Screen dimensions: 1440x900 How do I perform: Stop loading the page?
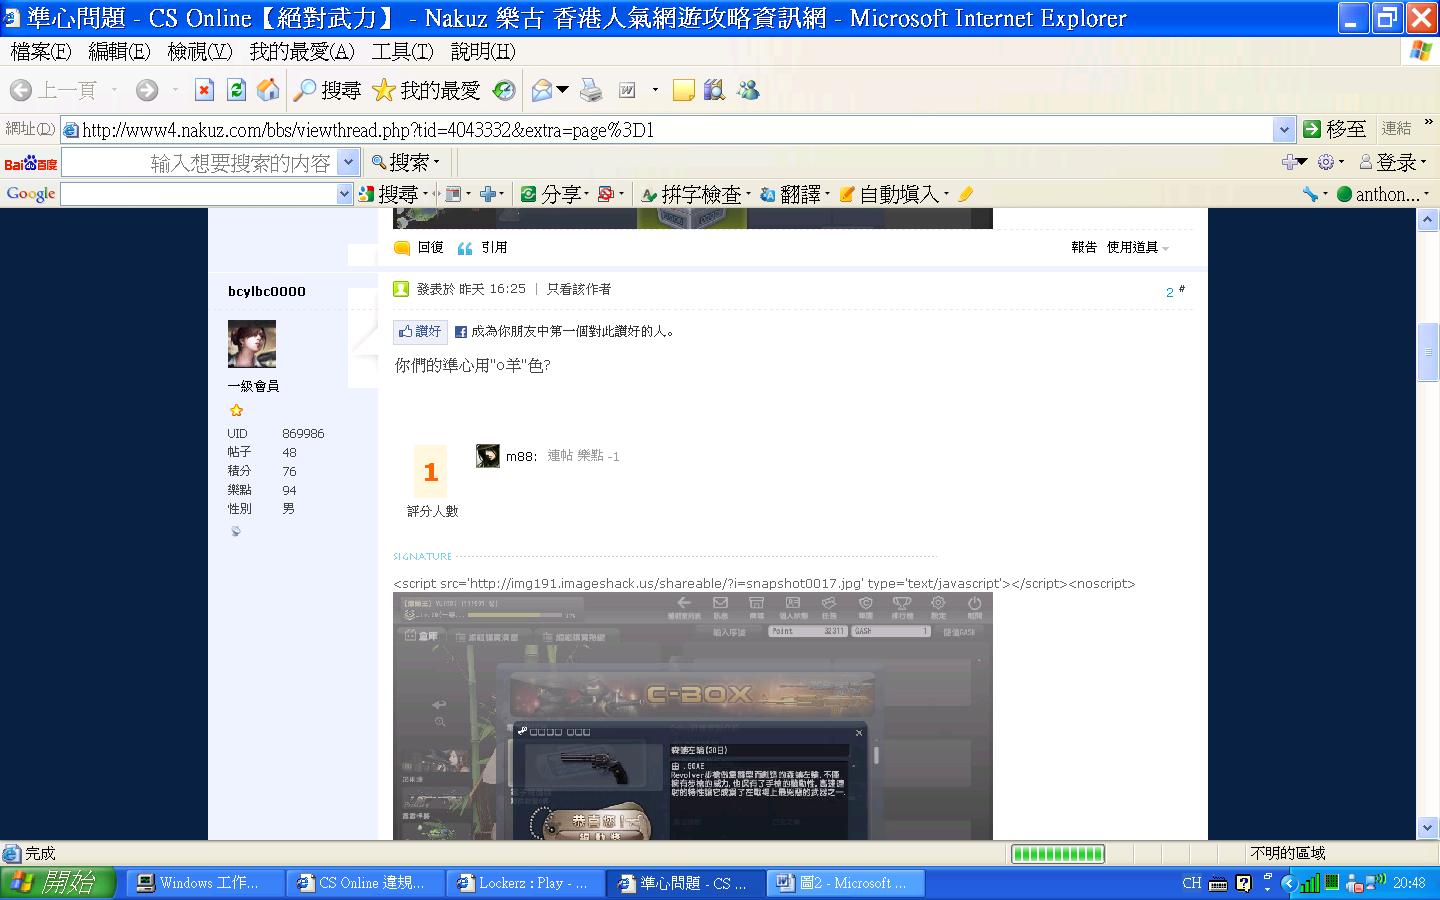(204, 91)
